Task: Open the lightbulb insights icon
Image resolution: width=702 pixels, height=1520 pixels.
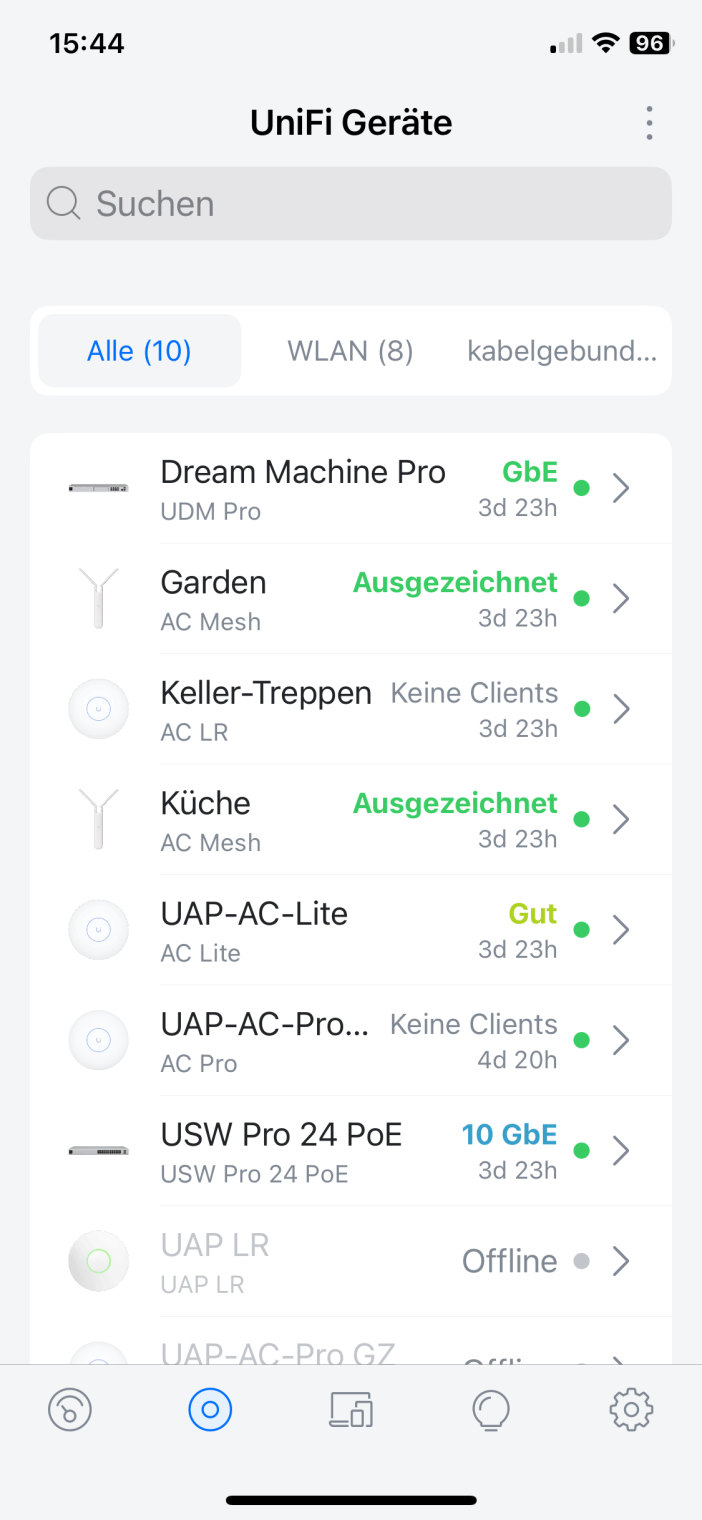Action: (491, 1410)
